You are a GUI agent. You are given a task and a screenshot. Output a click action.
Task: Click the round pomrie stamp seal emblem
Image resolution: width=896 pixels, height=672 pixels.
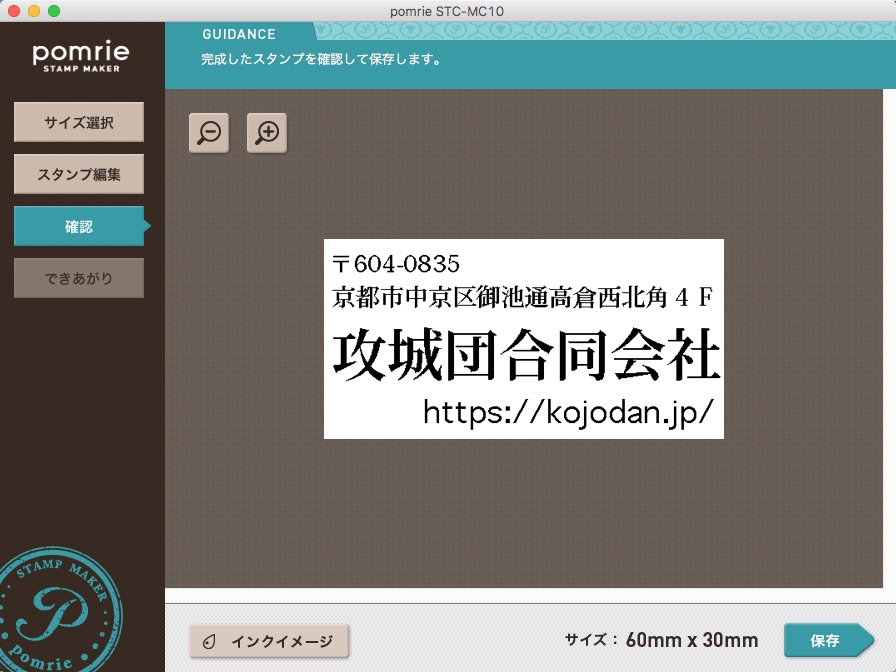coord(58,610)
